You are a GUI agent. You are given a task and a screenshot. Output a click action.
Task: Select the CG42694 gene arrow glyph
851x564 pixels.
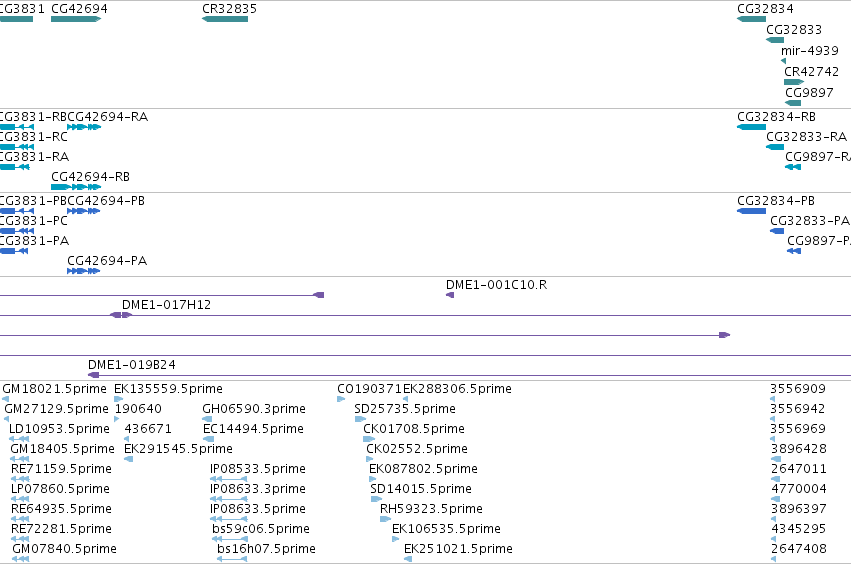coord(76,19)
